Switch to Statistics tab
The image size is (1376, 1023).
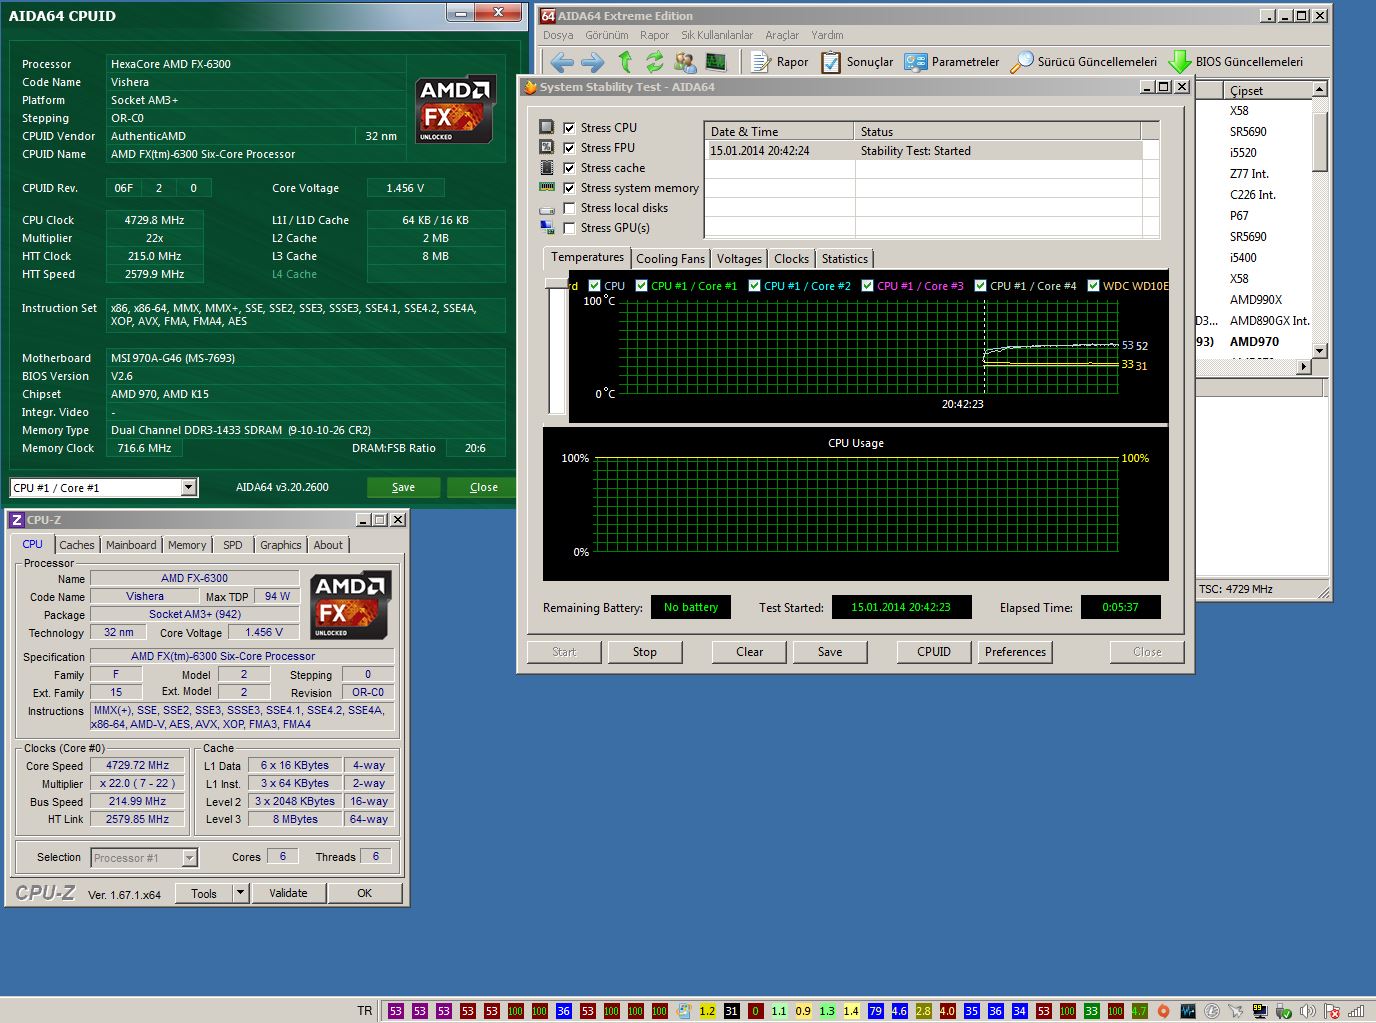pos(845,259)
